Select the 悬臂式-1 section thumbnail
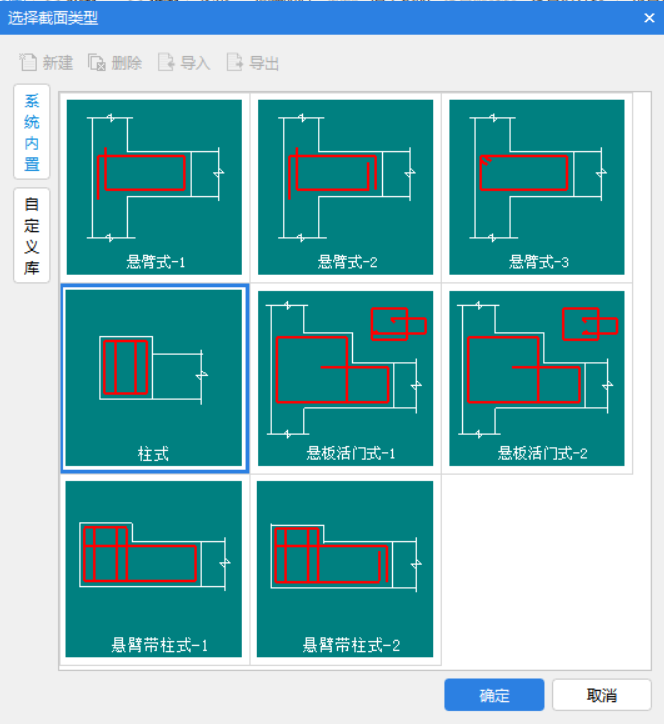The image size is (664, 724). point(154,187)
